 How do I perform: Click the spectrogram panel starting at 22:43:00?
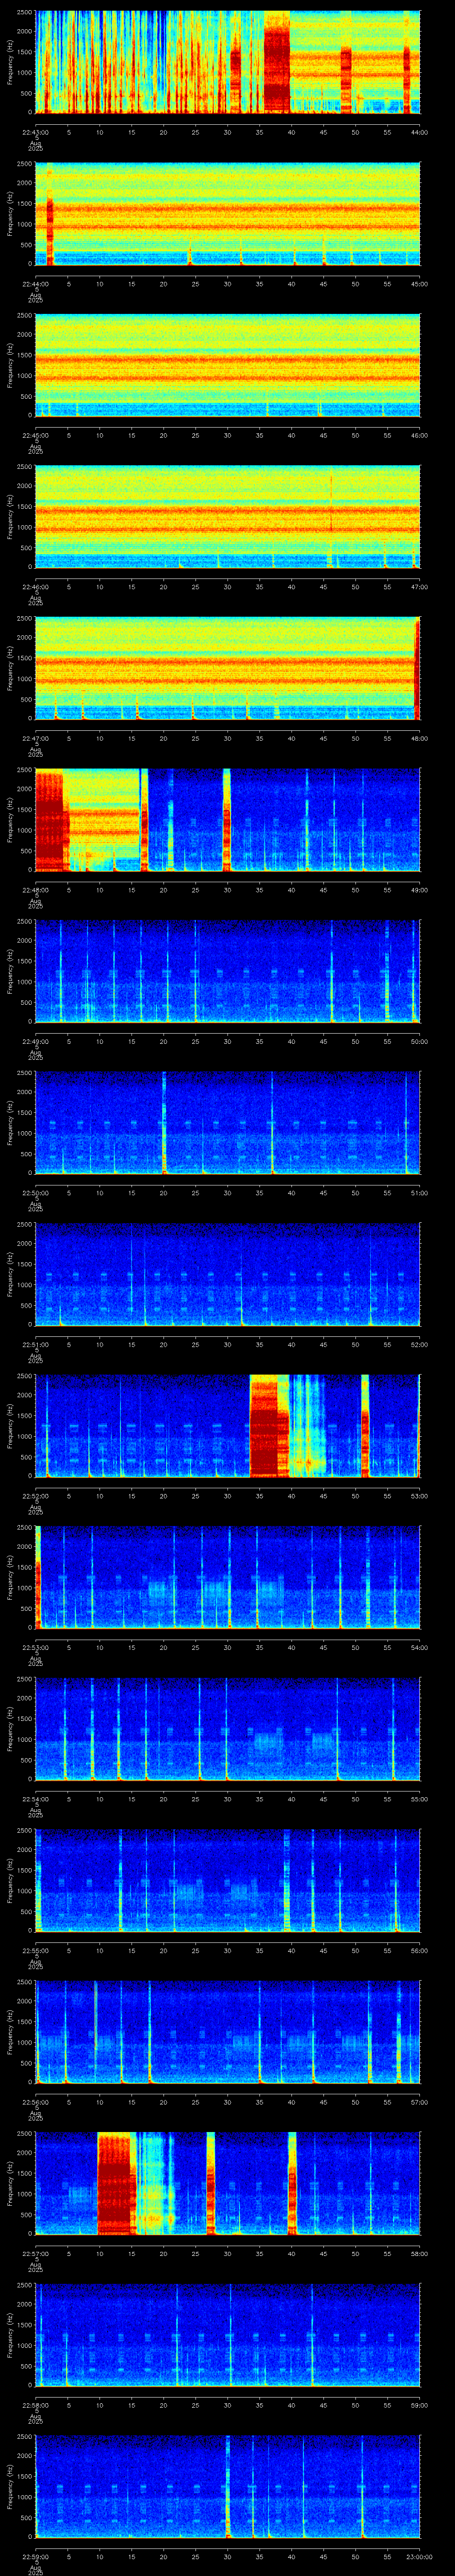pyautogui.click(x=228, y=62)
